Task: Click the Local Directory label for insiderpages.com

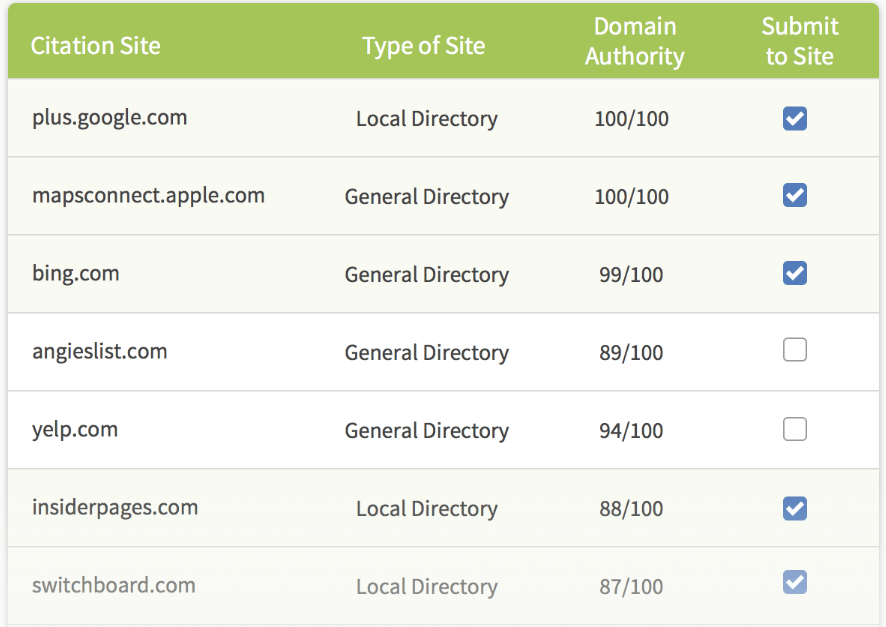Action: 426,508
